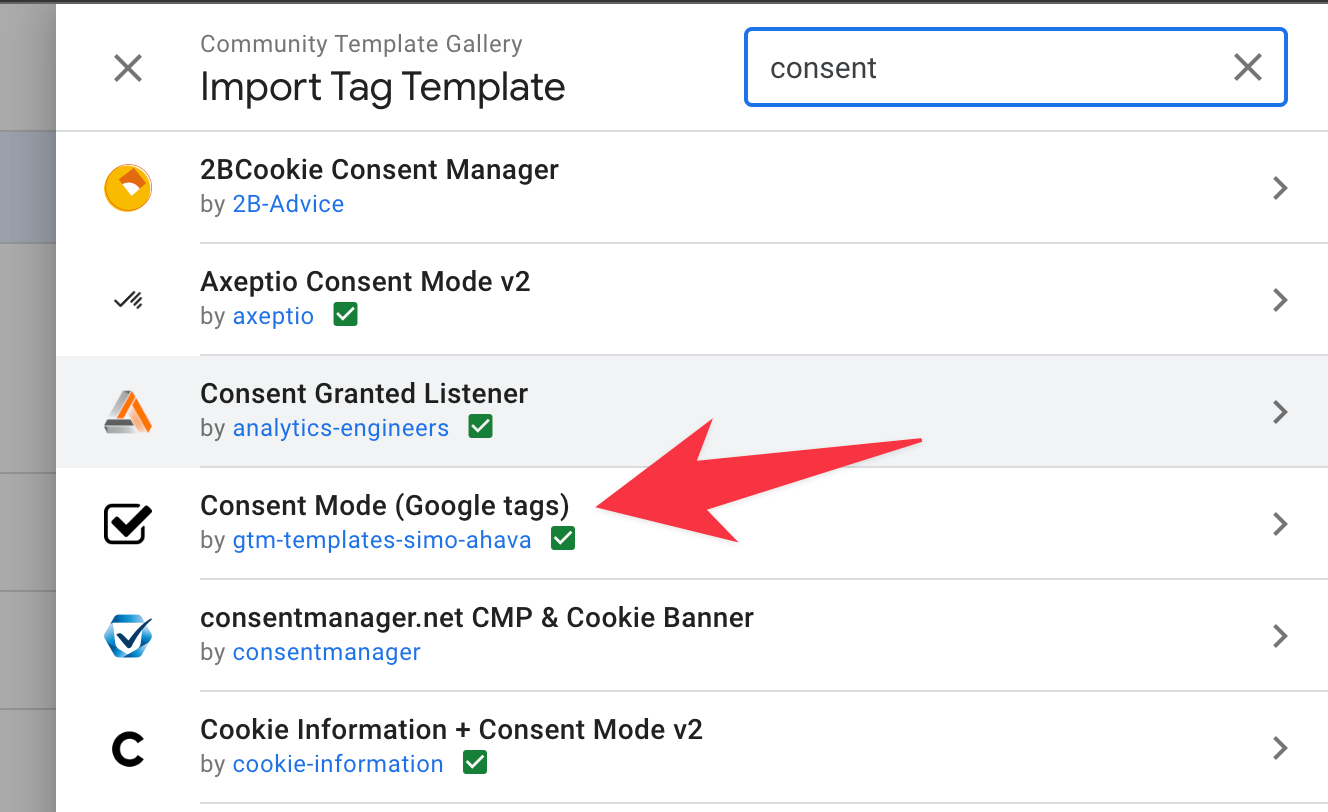Select consentmanager.net CMP & Cookie Banner title

(x=477, y=618)
